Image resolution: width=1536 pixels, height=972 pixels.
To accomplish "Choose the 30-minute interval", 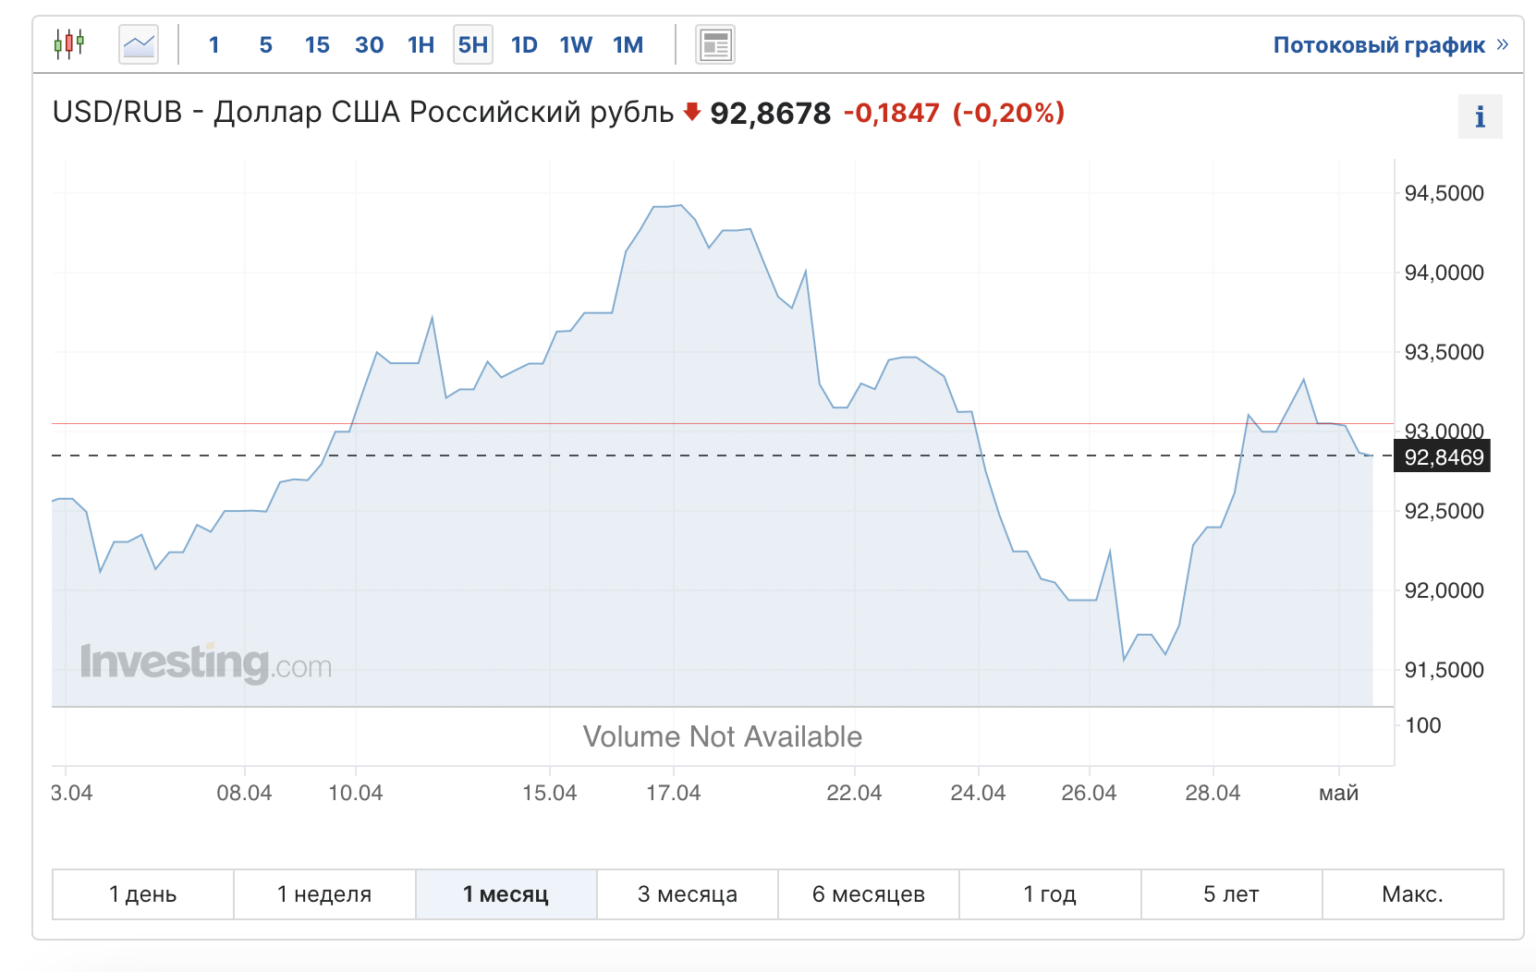I will pyautogui.click(x=369, y=45).
